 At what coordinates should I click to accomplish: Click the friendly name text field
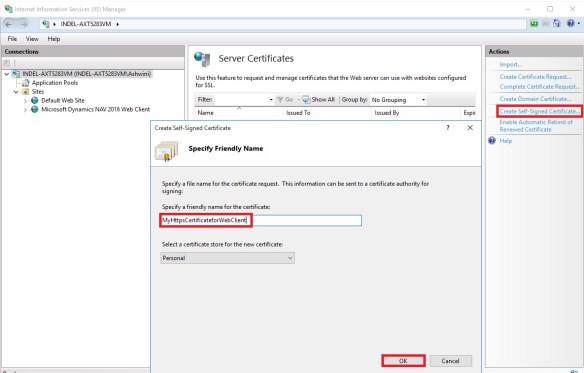[x=261, y=220]
